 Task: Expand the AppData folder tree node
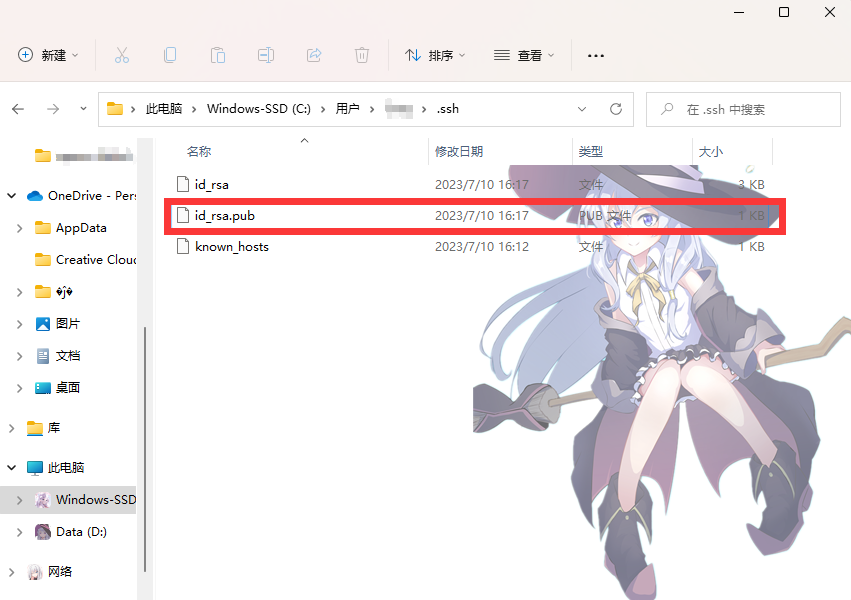(20, 228)
